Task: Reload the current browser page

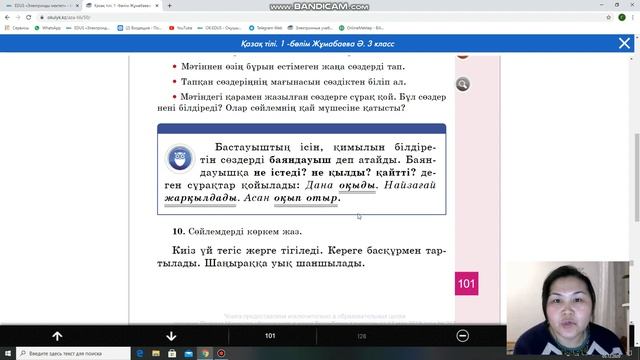Action: [x=29, y=17]
